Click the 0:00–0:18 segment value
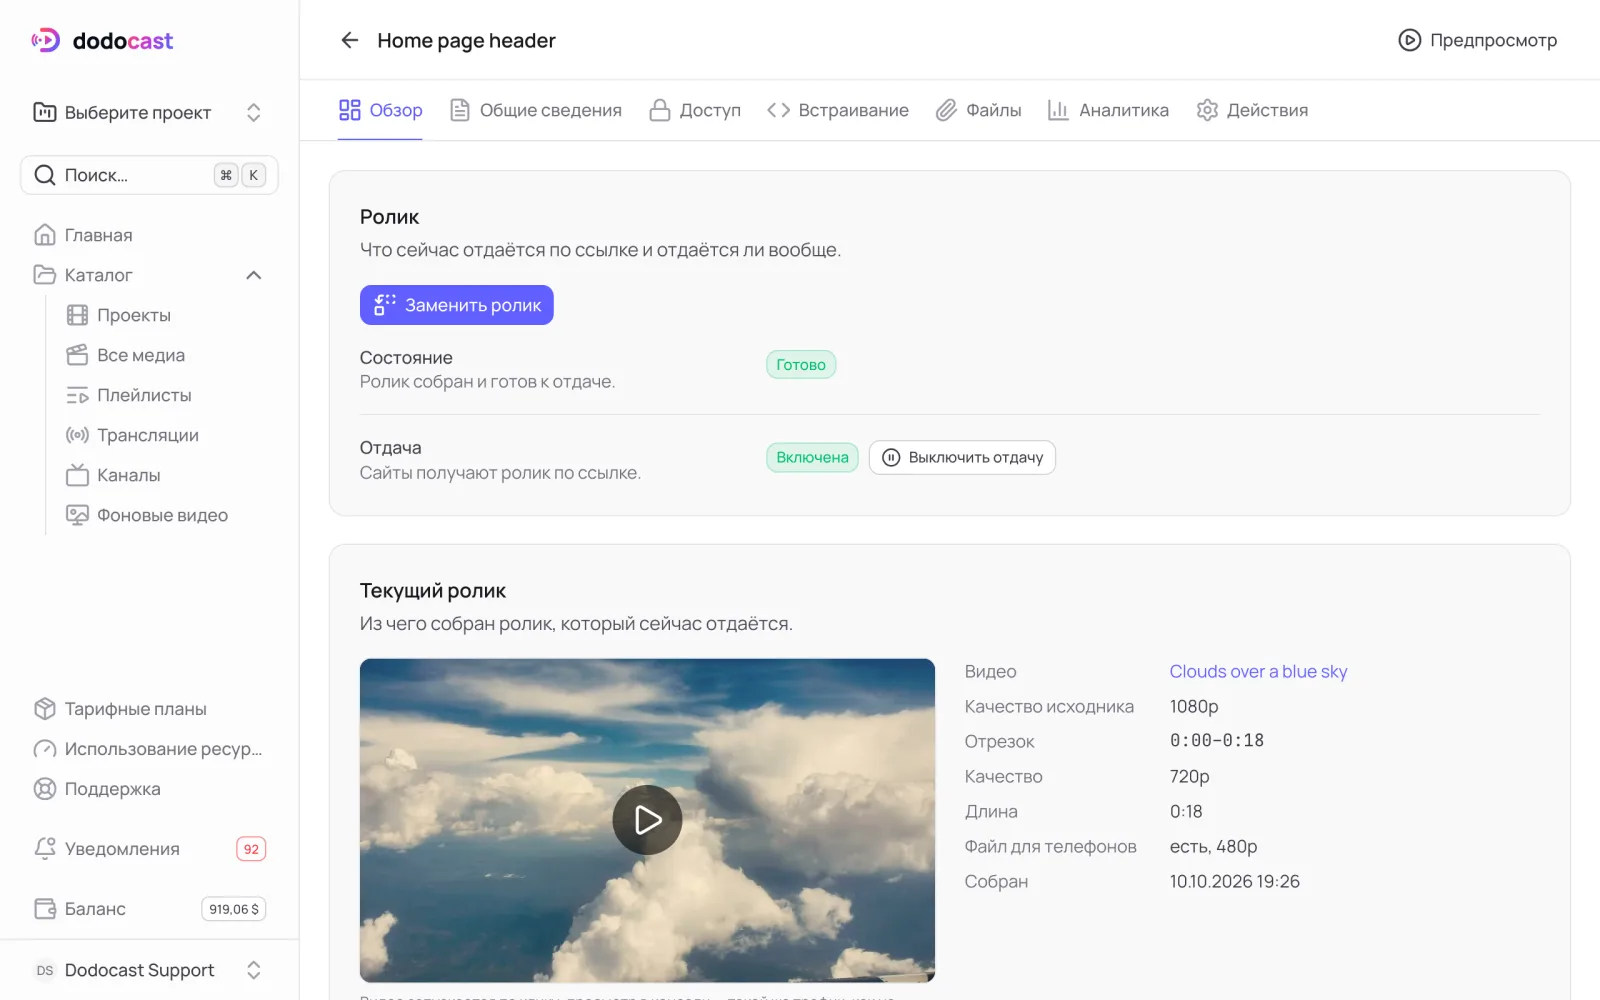Screen dimensions: 1600x1000 tap(1217, 741)
